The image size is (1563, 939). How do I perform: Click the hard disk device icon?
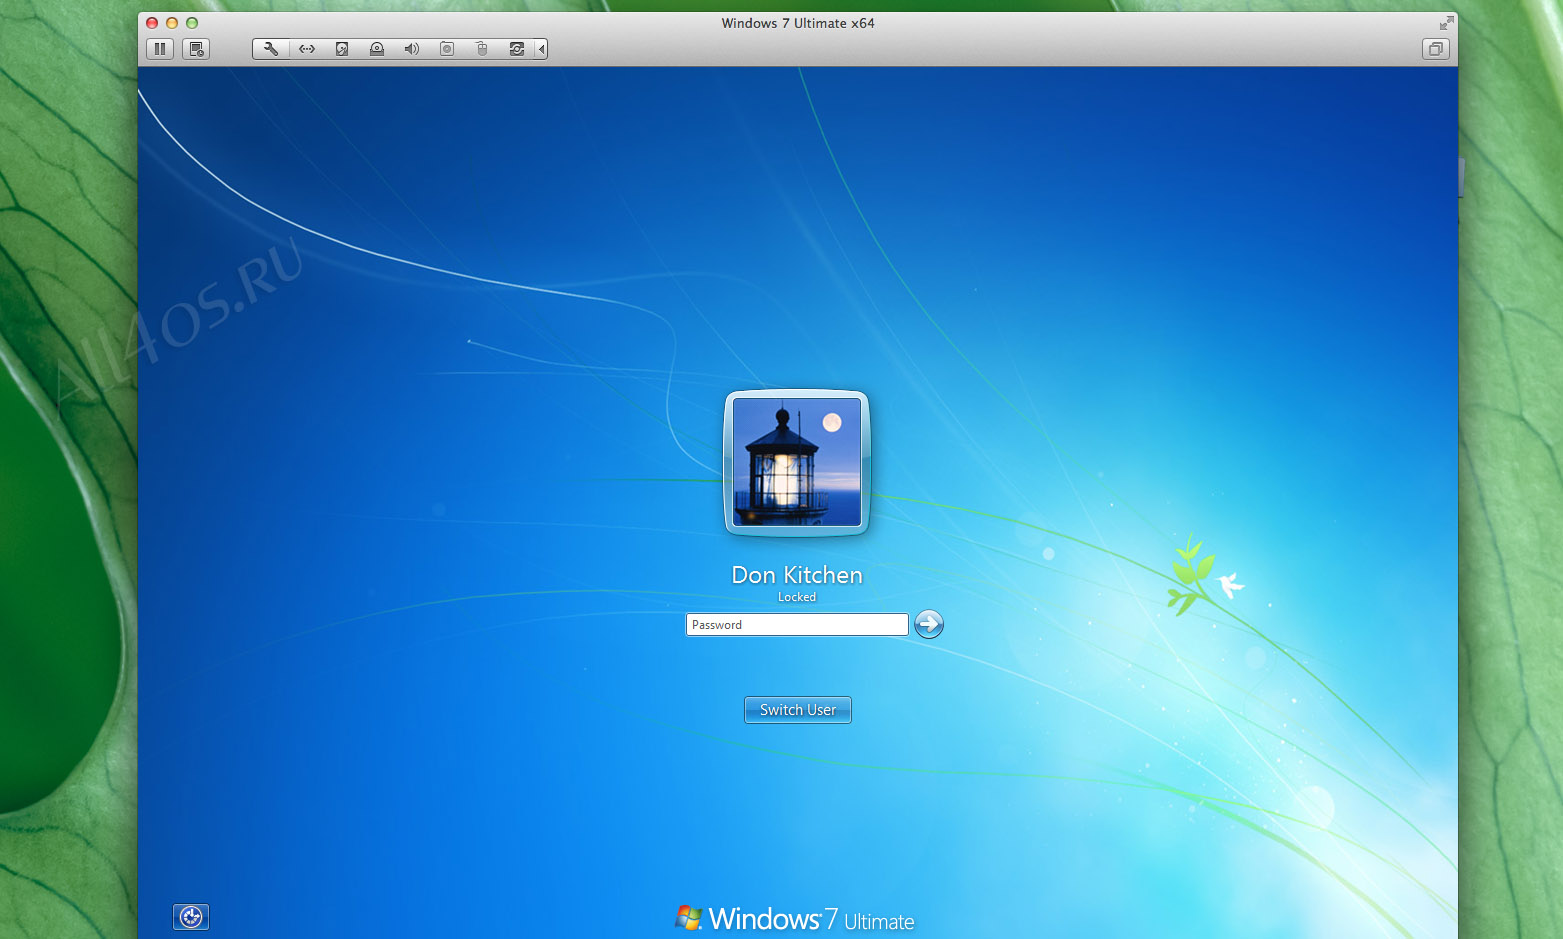point(342,49)
